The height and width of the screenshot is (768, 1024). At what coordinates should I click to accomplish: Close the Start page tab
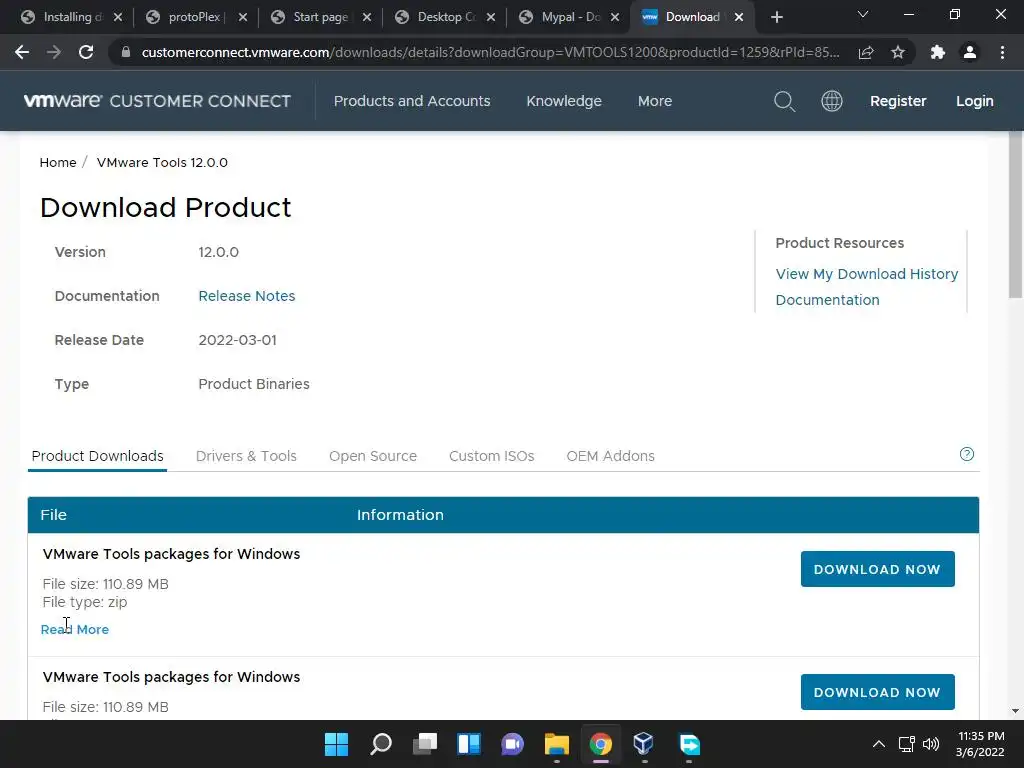click(367, 17)
